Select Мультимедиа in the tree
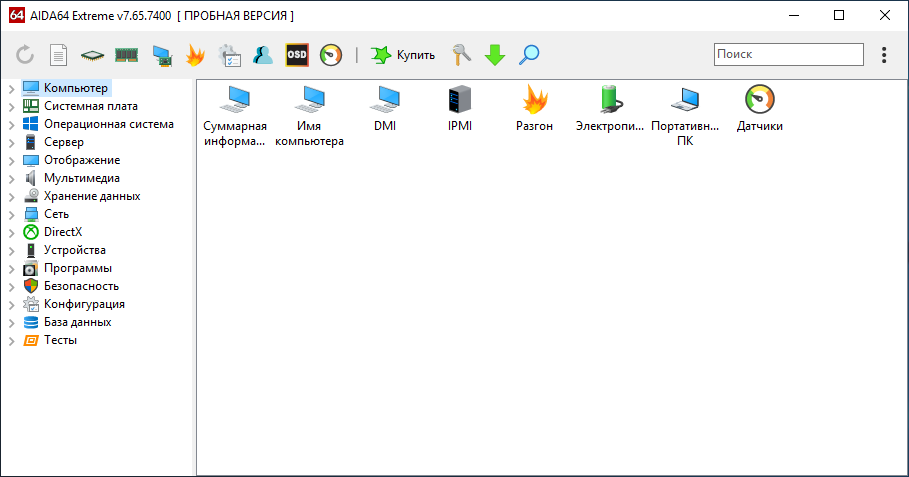This screenshot has width=909, height=477. tap(82, 178)
